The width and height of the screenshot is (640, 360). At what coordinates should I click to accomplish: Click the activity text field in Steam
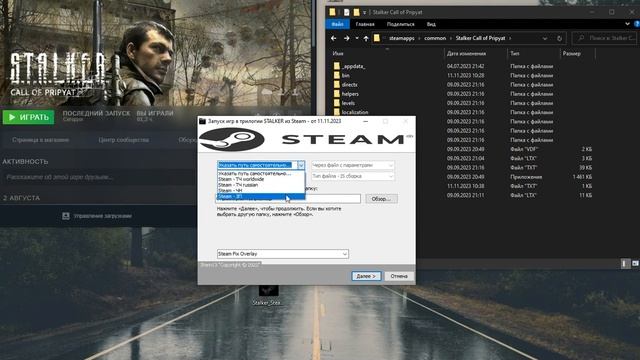98,177
